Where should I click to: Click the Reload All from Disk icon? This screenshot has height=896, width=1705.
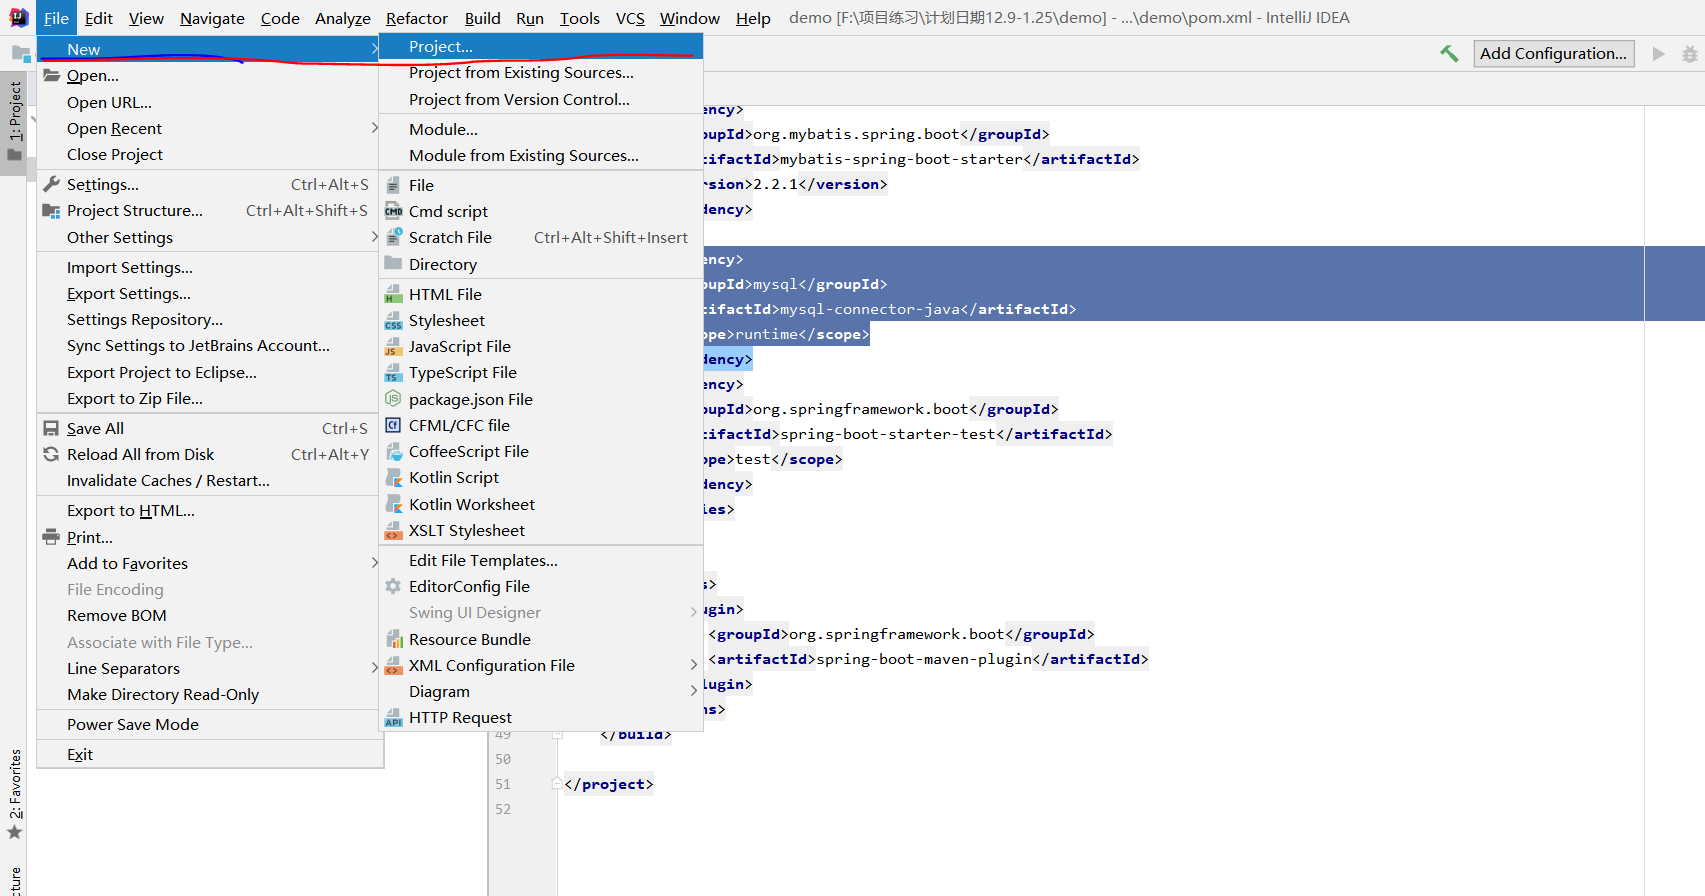point(52,454)
